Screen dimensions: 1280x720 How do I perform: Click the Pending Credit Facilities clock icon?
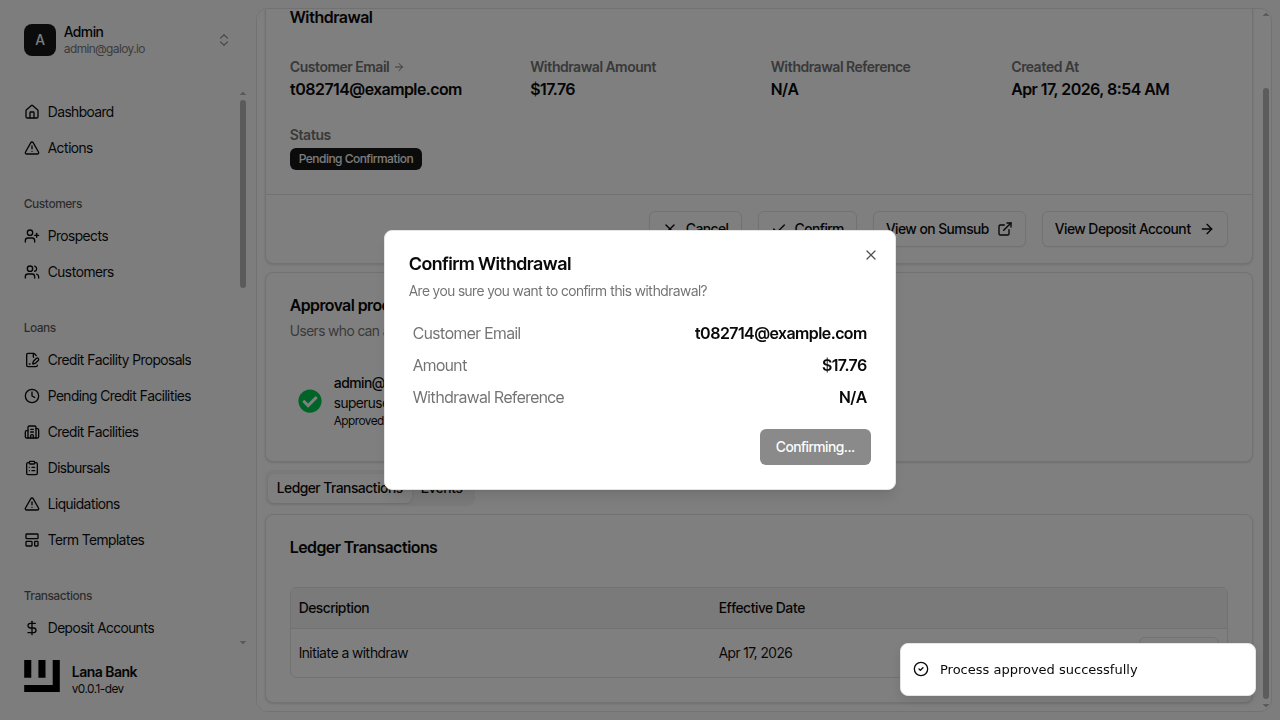[32, 396]
